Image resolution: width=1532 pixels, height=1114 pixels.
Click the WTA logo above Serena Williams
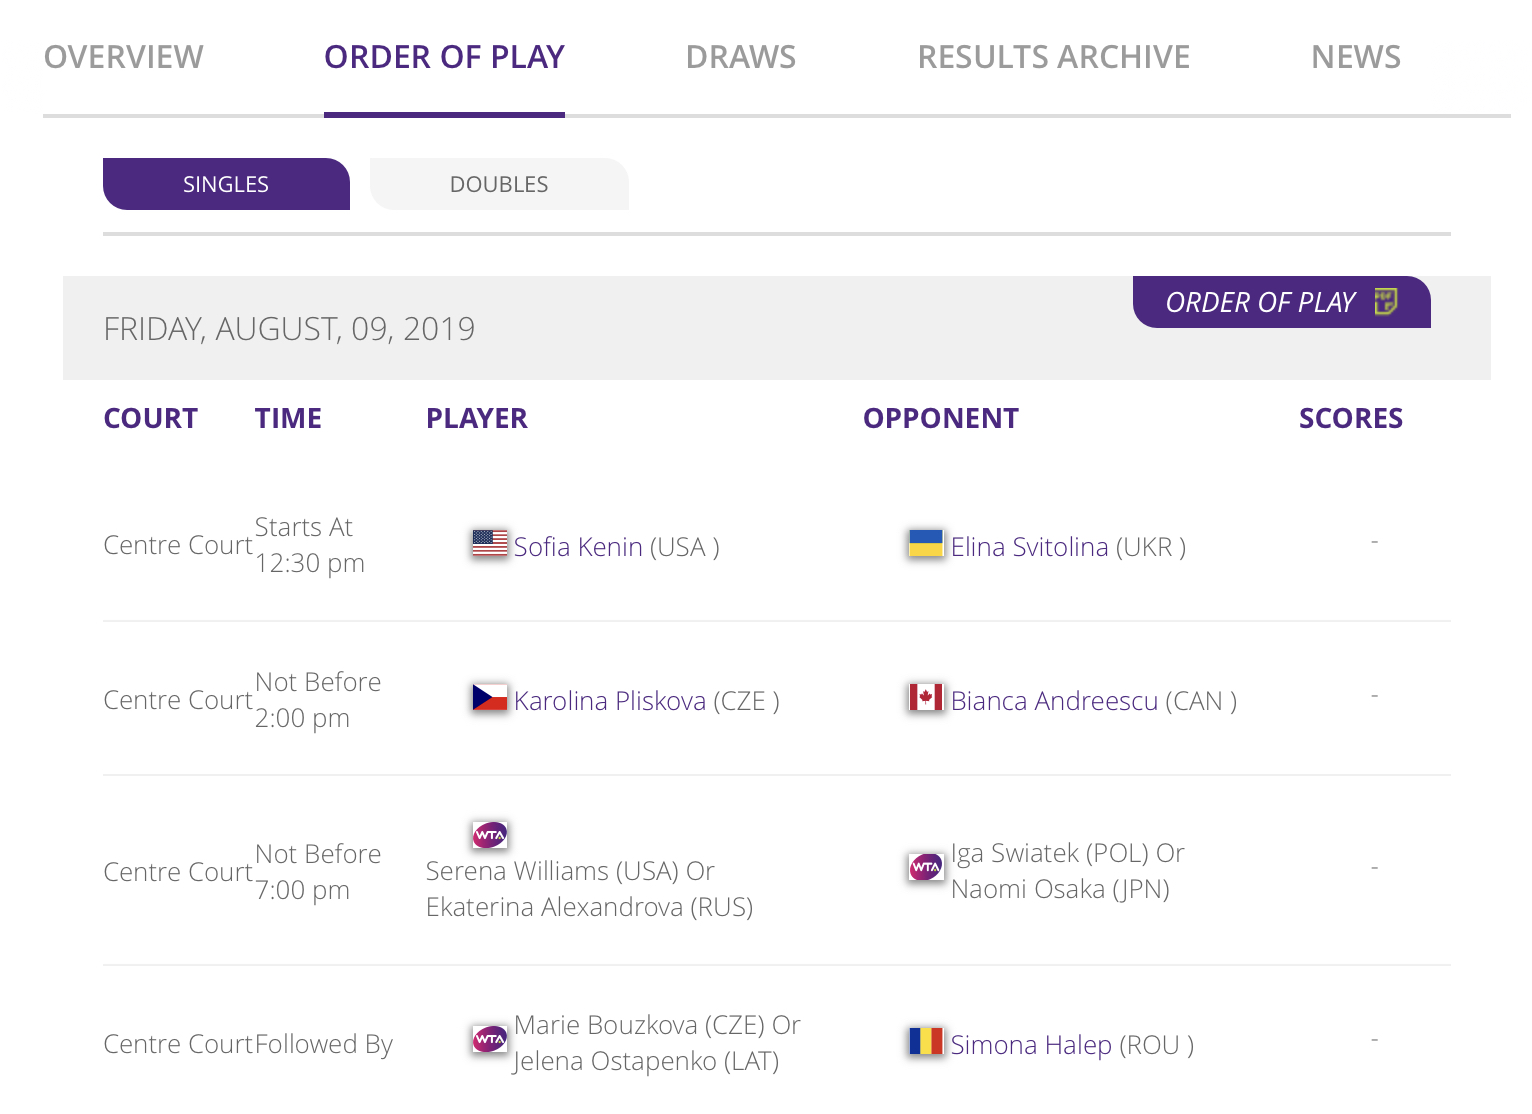(490, 834)
